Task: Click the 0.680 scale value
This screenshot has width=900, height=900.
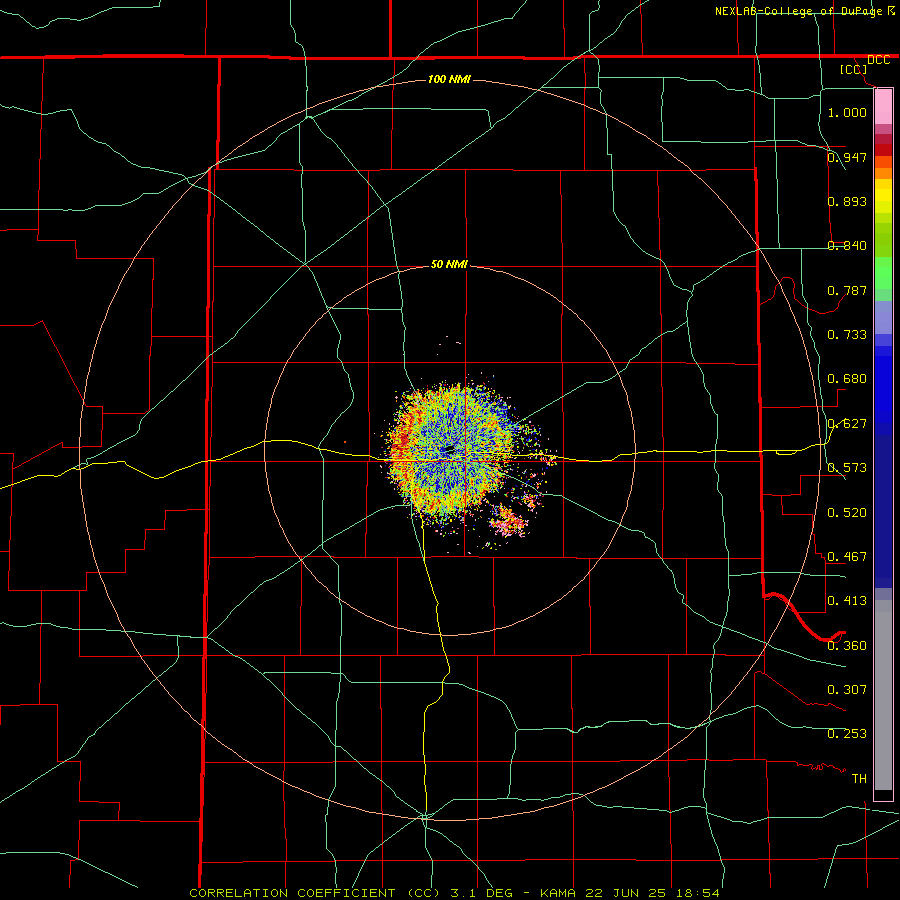Action: coord(847,379)
